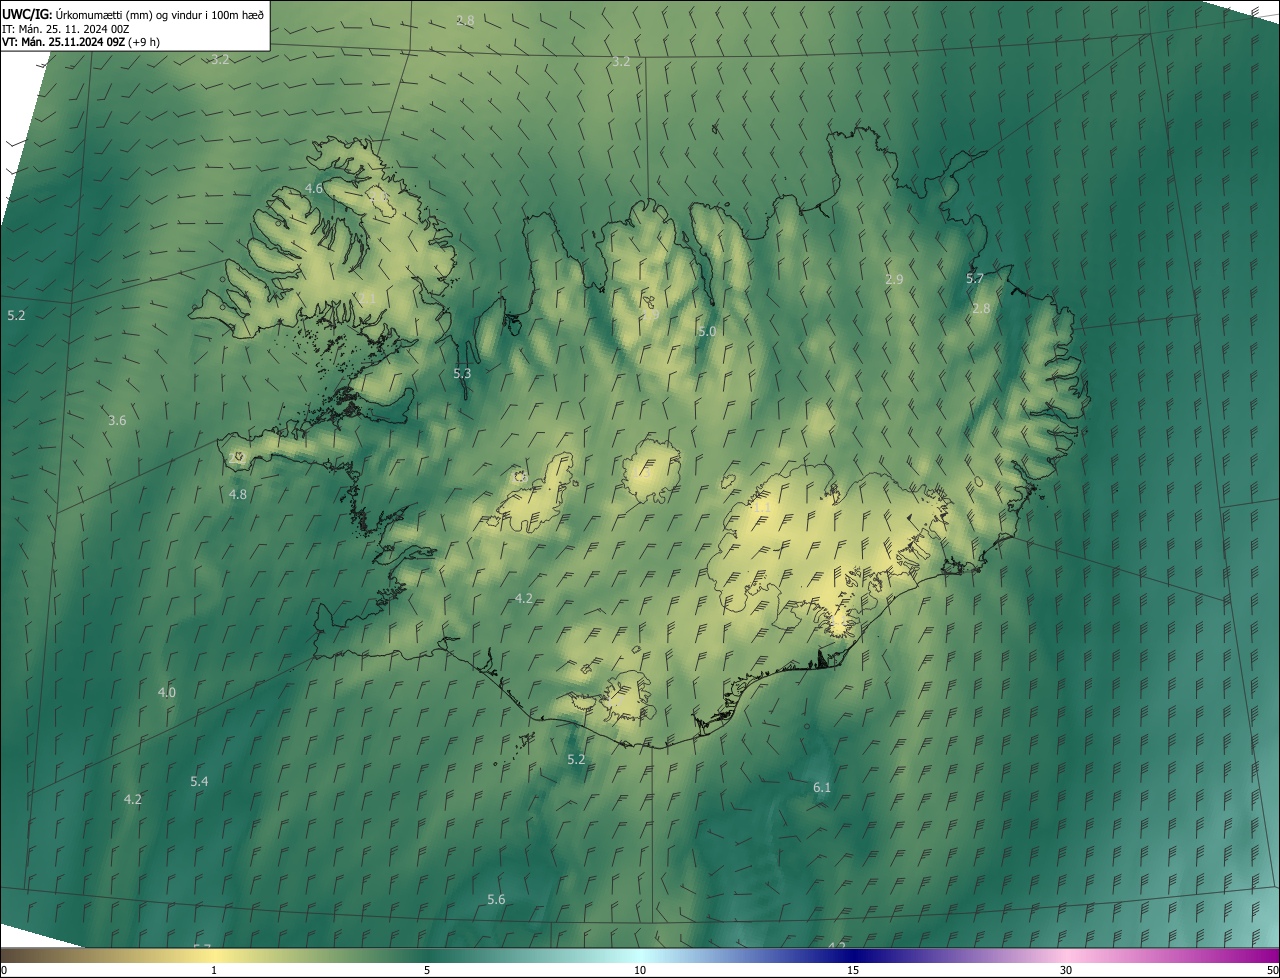
Task: Click the 30 tick label on the colour scale
Action: (1066, 970)
